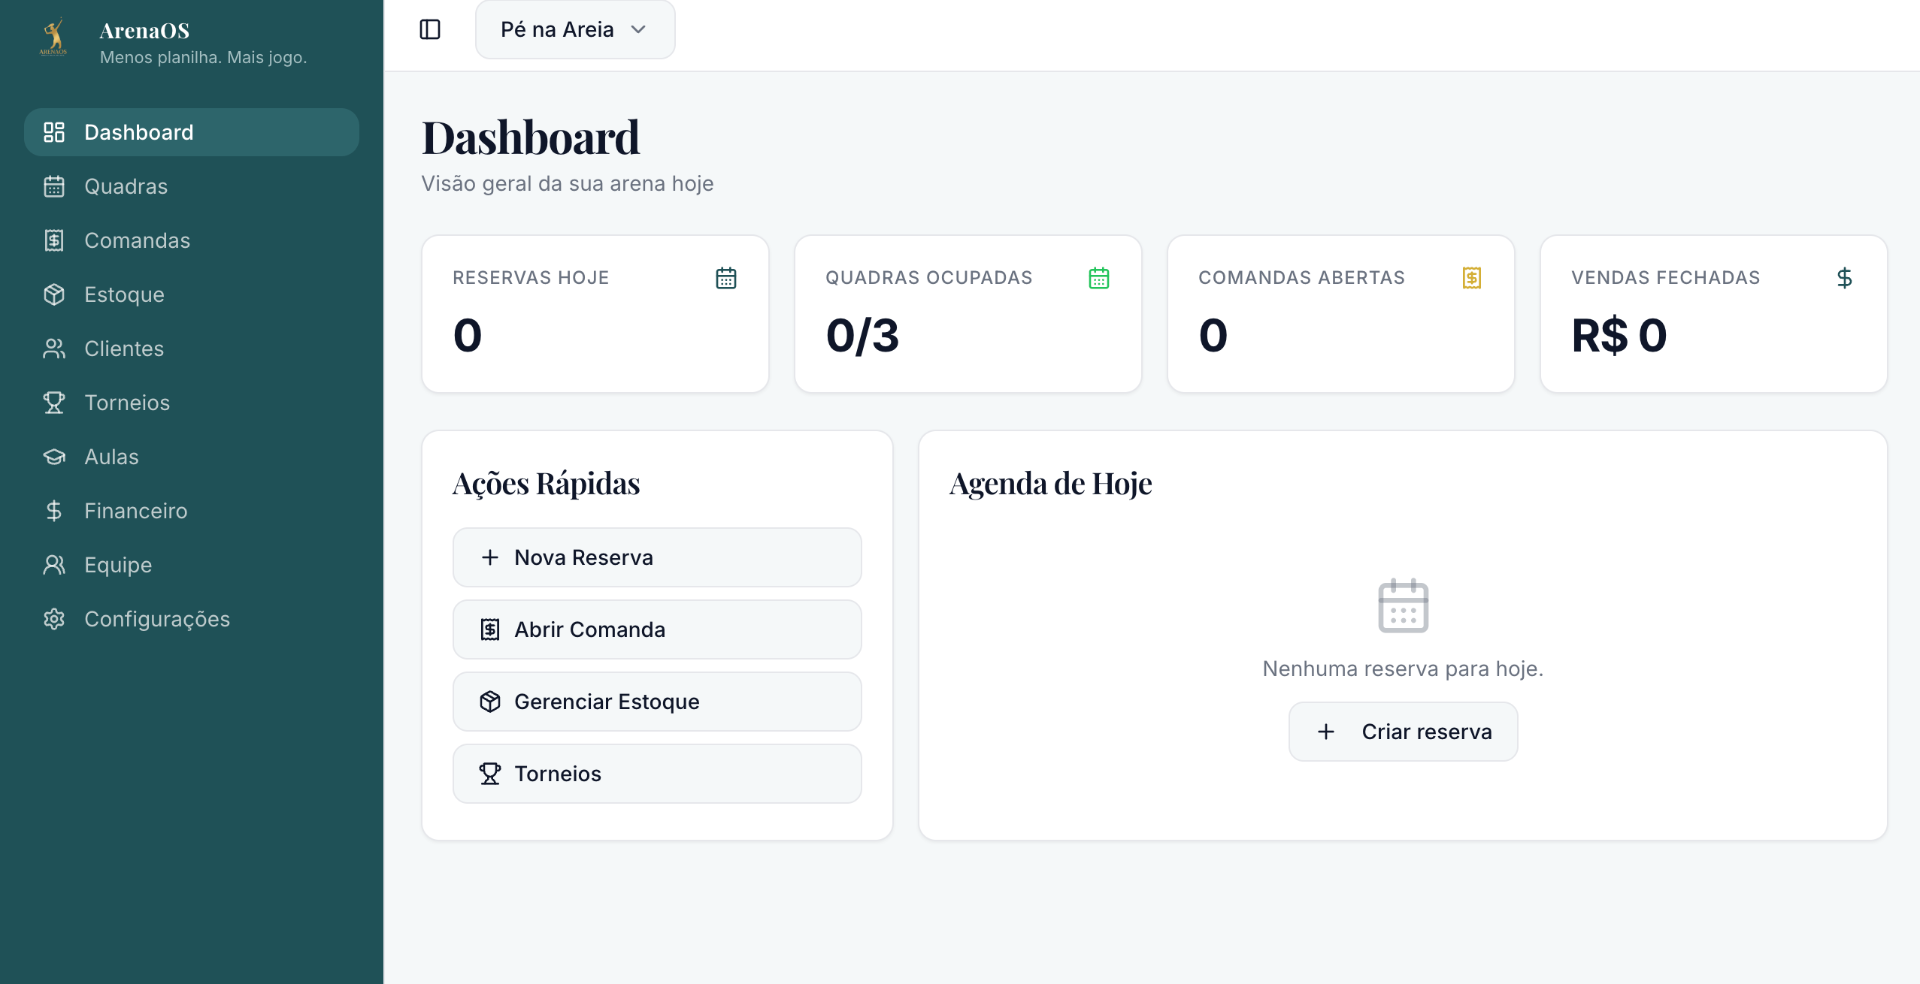Navigate to Estoque in the sidebar
The height and width of the screenshot is (984, 1920).
pos(191,294)
